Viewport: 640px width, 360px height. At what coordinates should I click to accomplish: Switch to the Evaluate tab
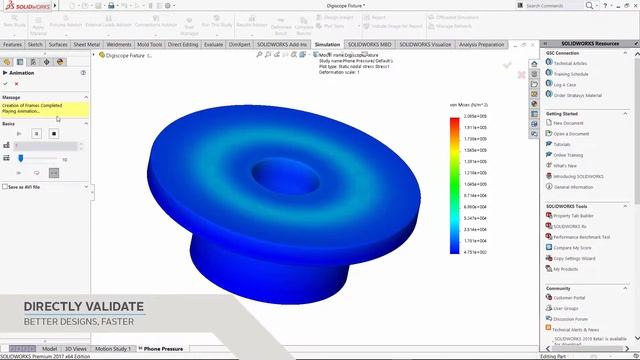(x=213, y=44)
